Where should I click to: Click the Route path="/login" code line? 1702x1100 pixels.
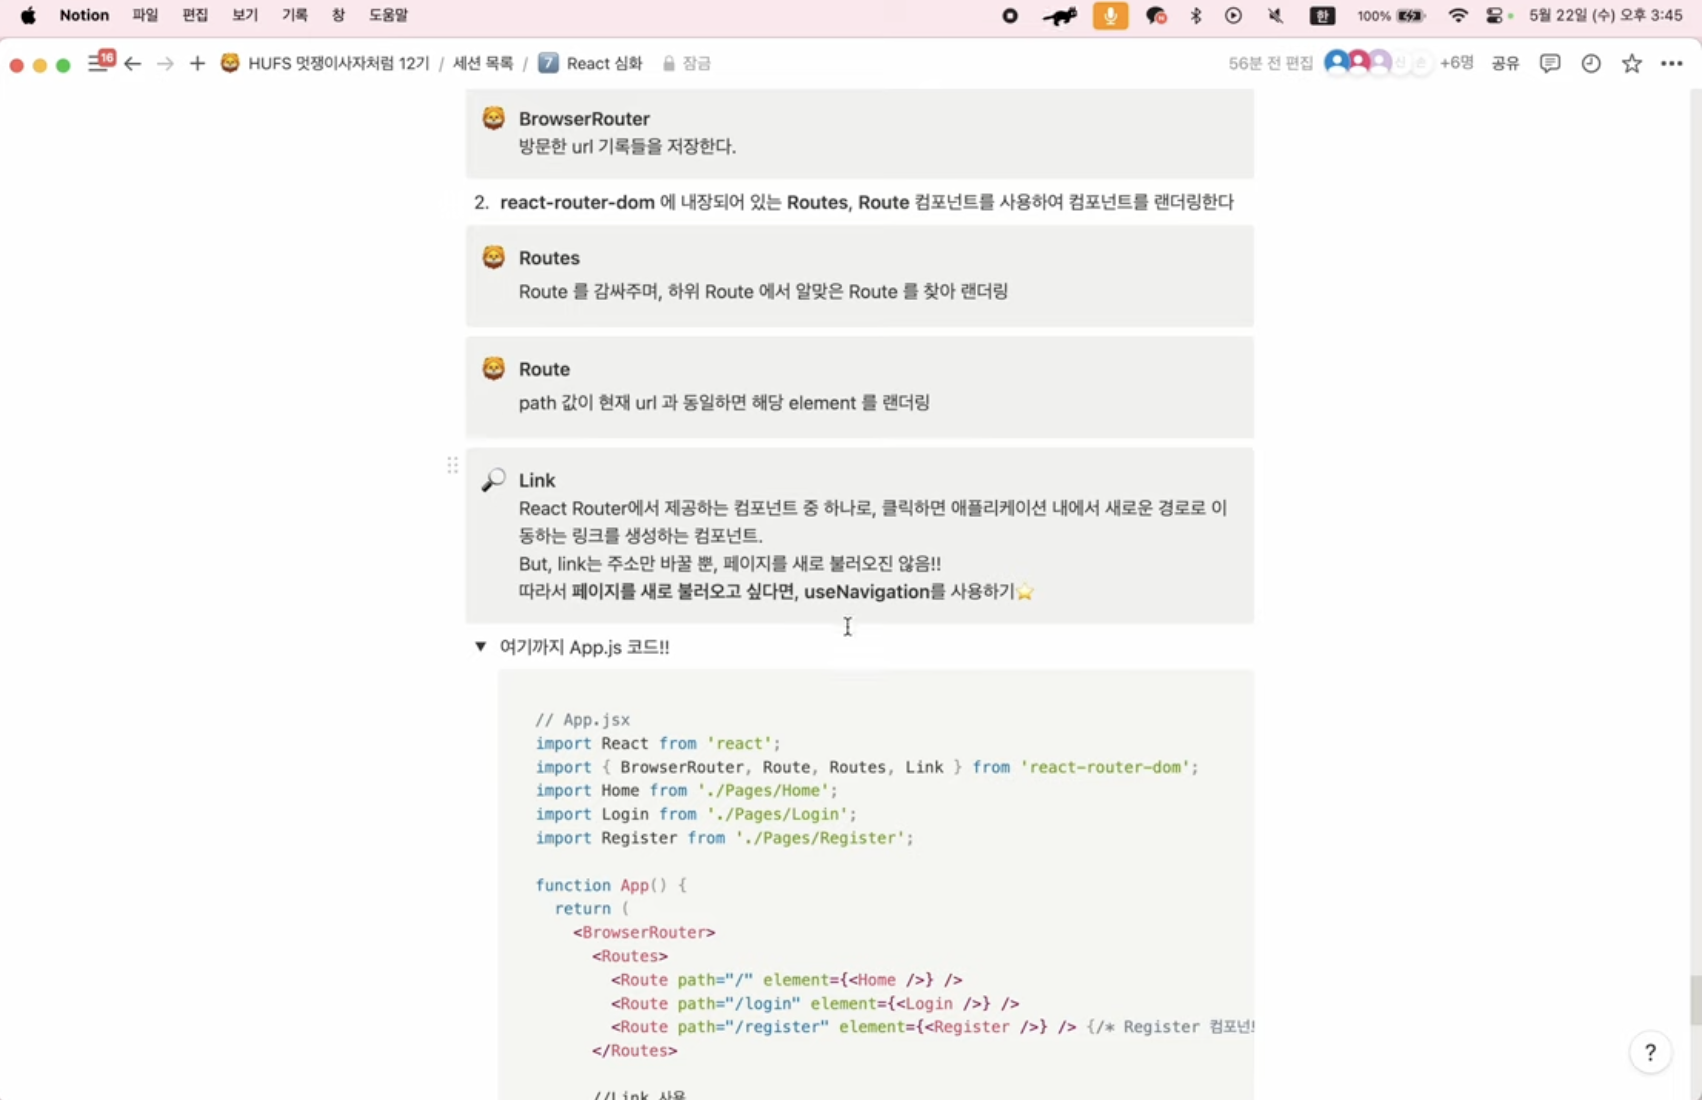point(815,1003)
